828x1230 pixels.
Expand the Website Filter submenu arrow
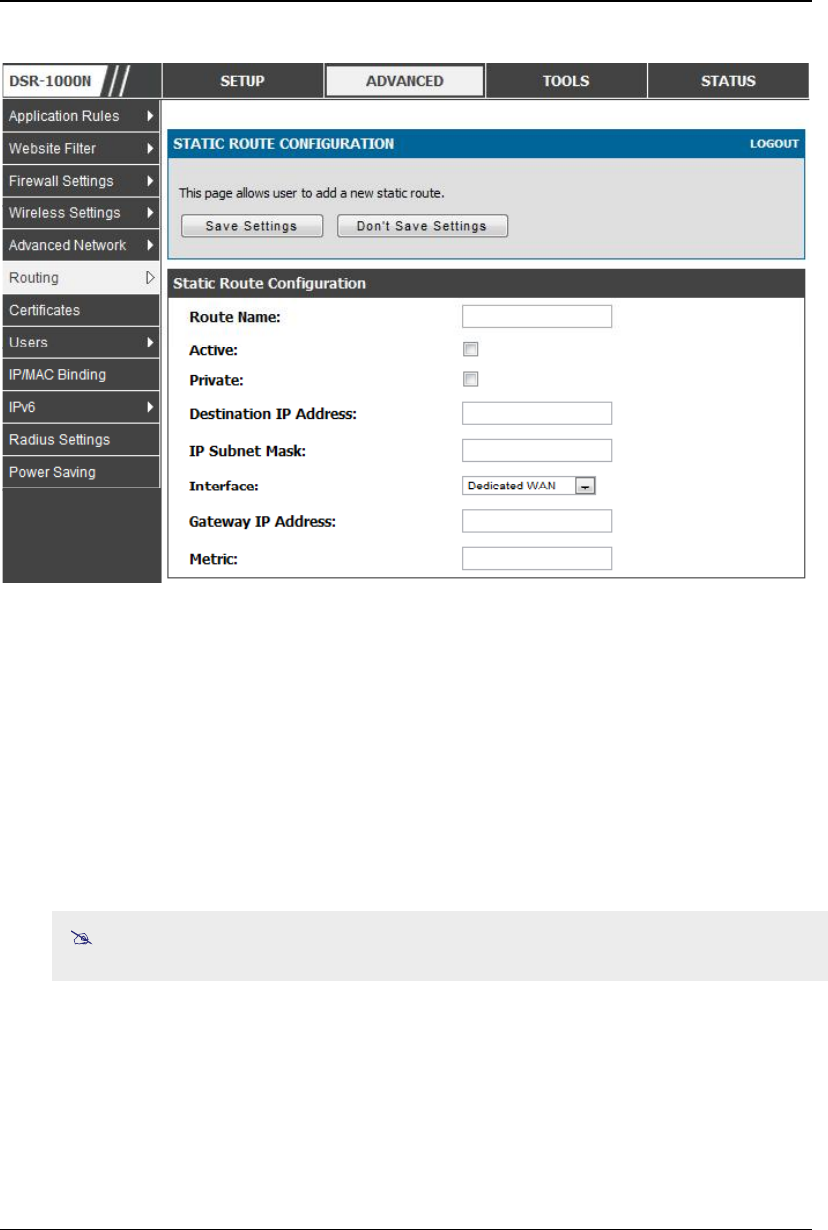pyautogui.click(x=150, y=149)
